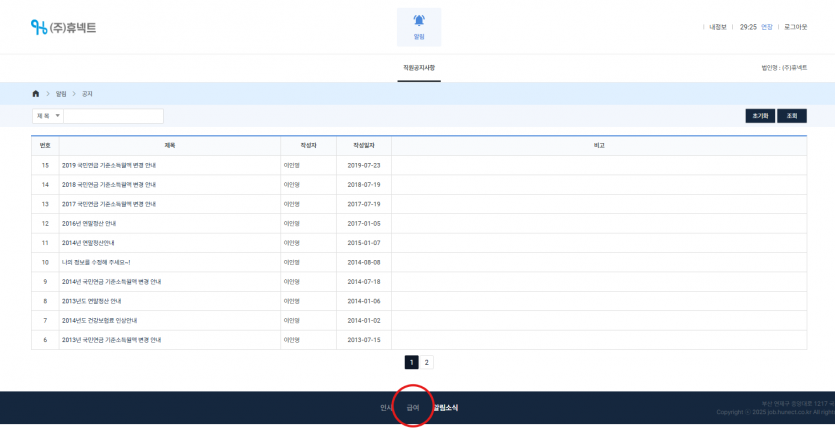
Task: Select 알림소식 in the bottom menu
Action: tap(445, 408)
